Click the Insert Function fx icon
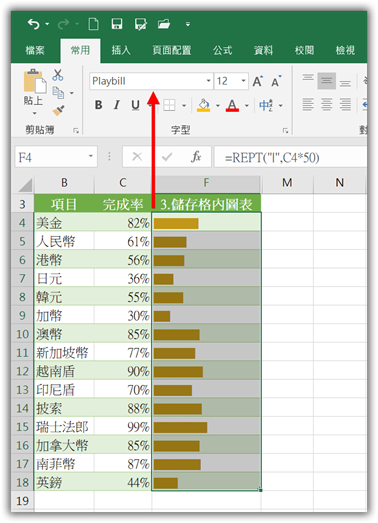The image size is (378, 523). coord(196,156)
